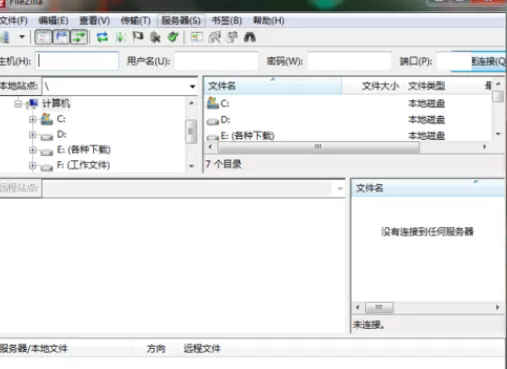This screenshot has height=369, width=507.
Task: Toggle directory comparison icon
Action: (x=214, y=37)
